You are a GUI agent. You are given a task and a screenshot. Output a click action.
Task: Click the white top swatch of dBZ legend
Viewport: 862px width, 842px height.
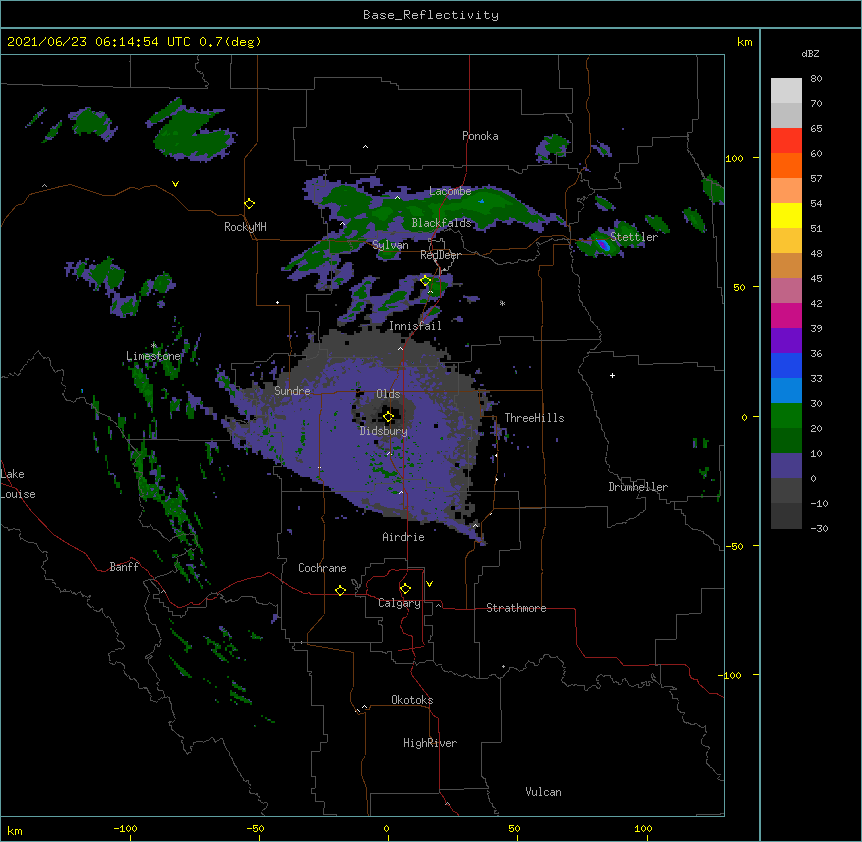pyautogui.click(x=786, y=90)
